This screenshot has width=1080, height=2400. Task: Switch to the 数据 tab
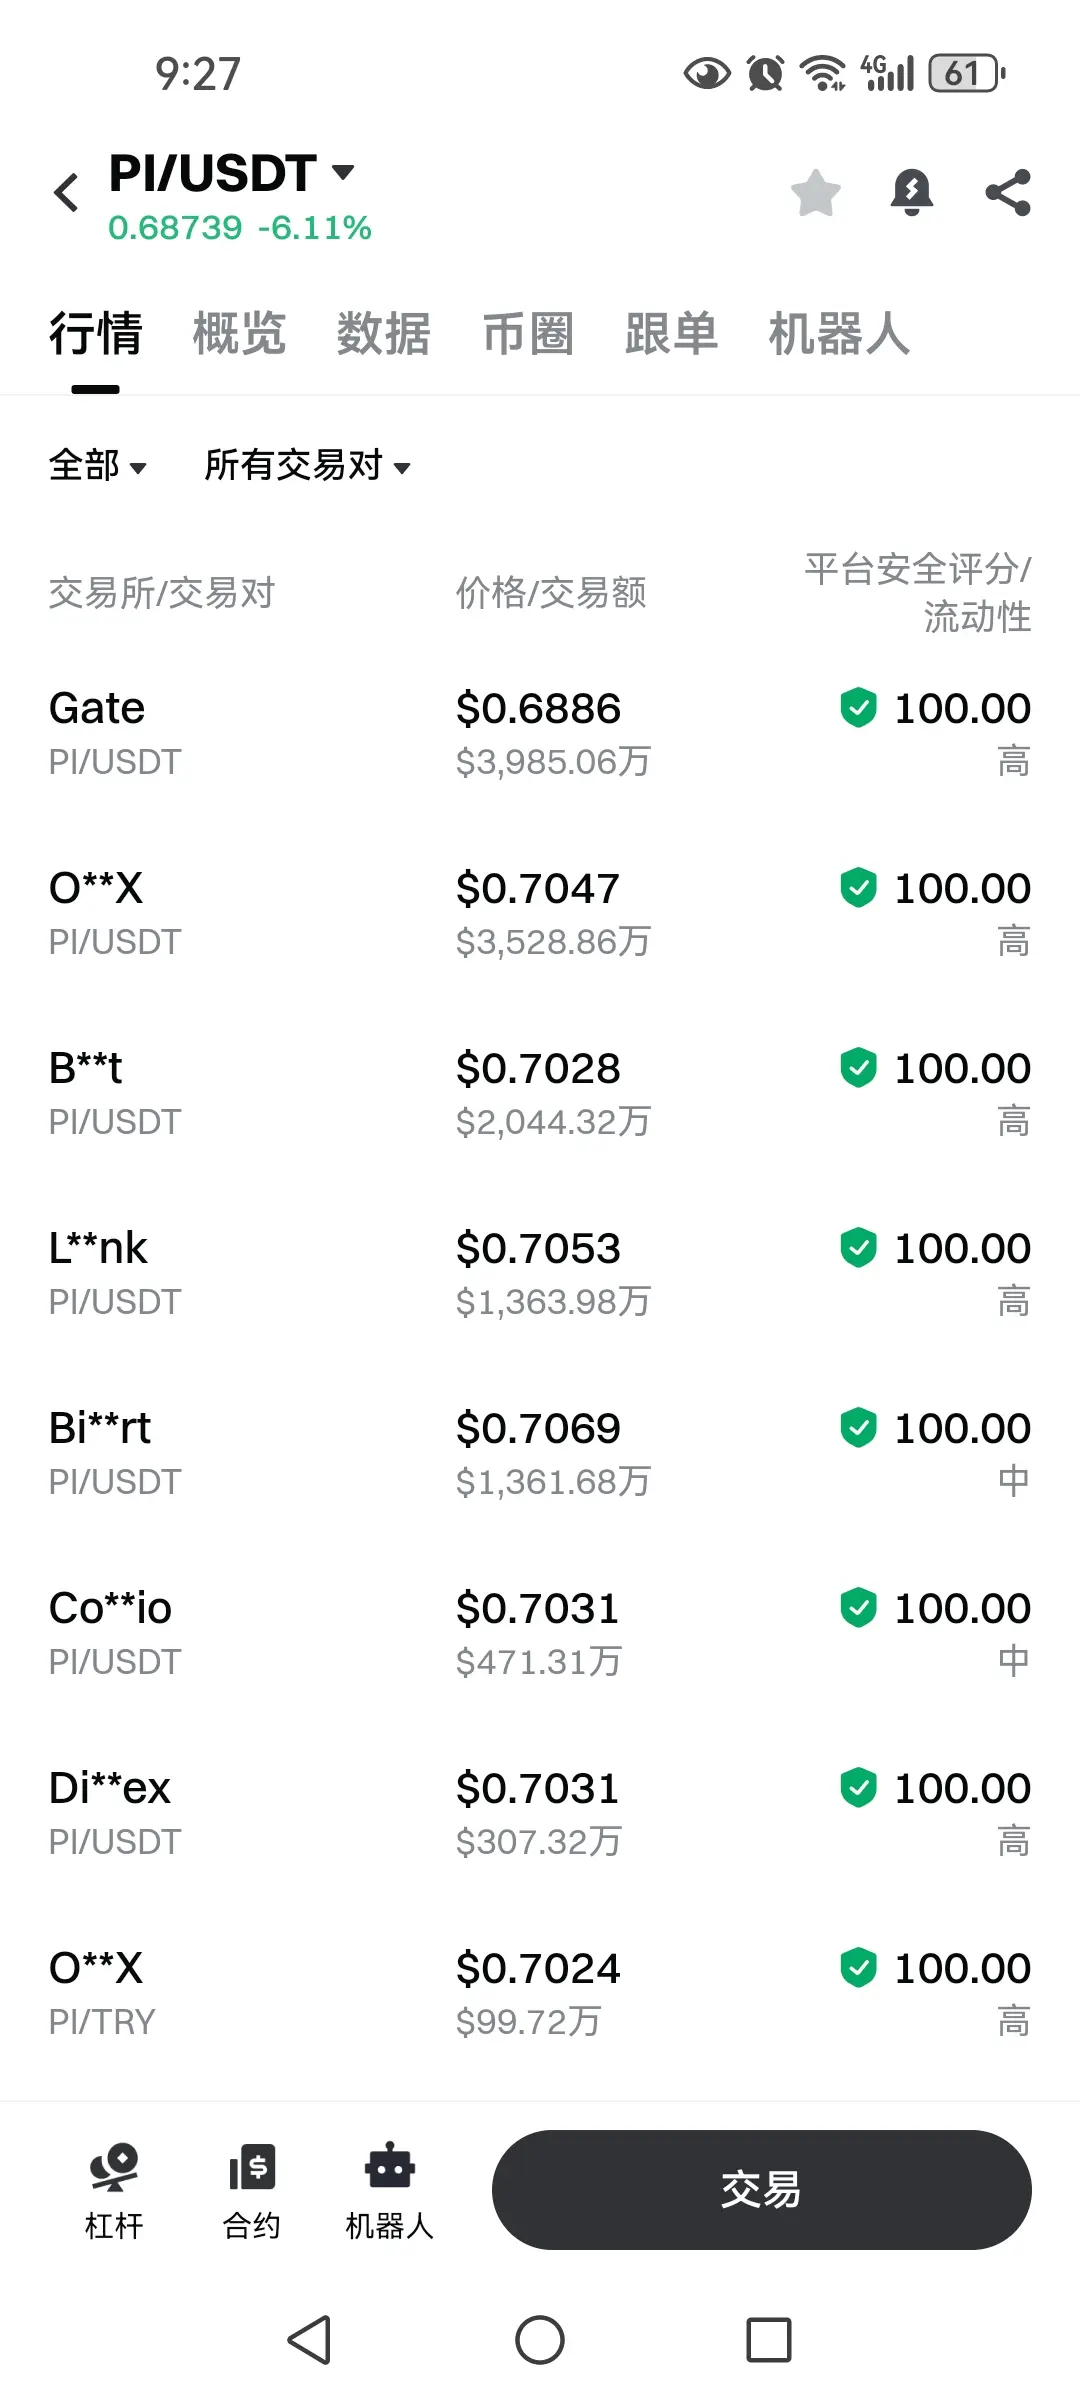click(383, 333)
